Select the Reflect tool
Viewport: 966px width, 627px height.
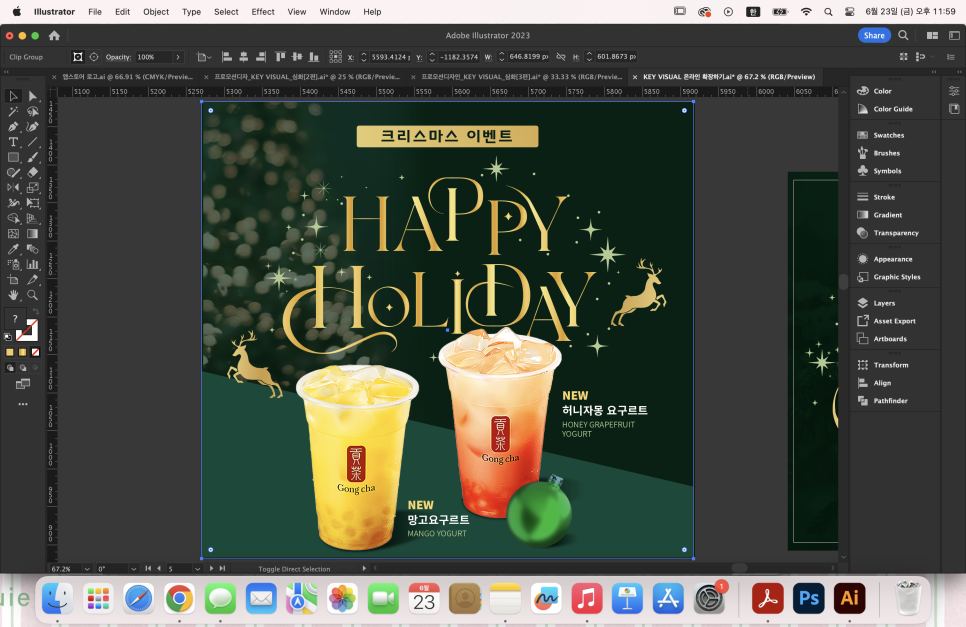point(13,188)
